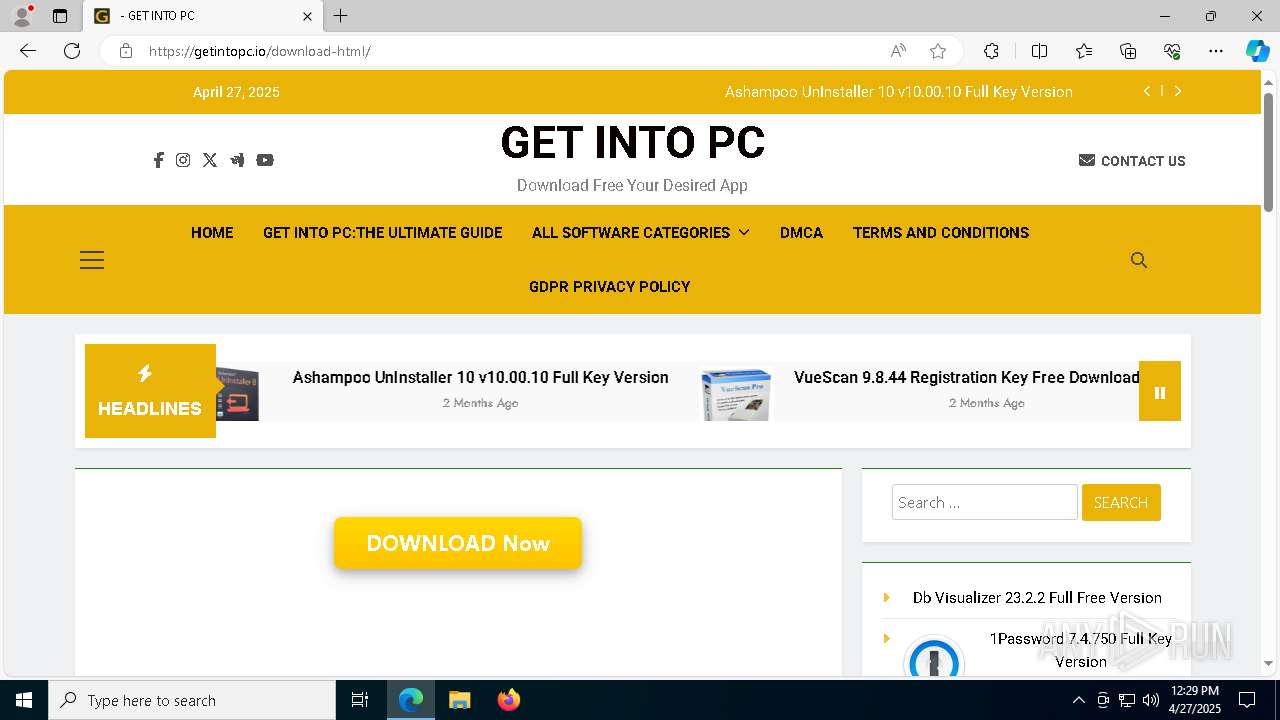Screen dimensions: 1280x720
Task: Click the 1Password thumbnail image
Action: (933, 657)
